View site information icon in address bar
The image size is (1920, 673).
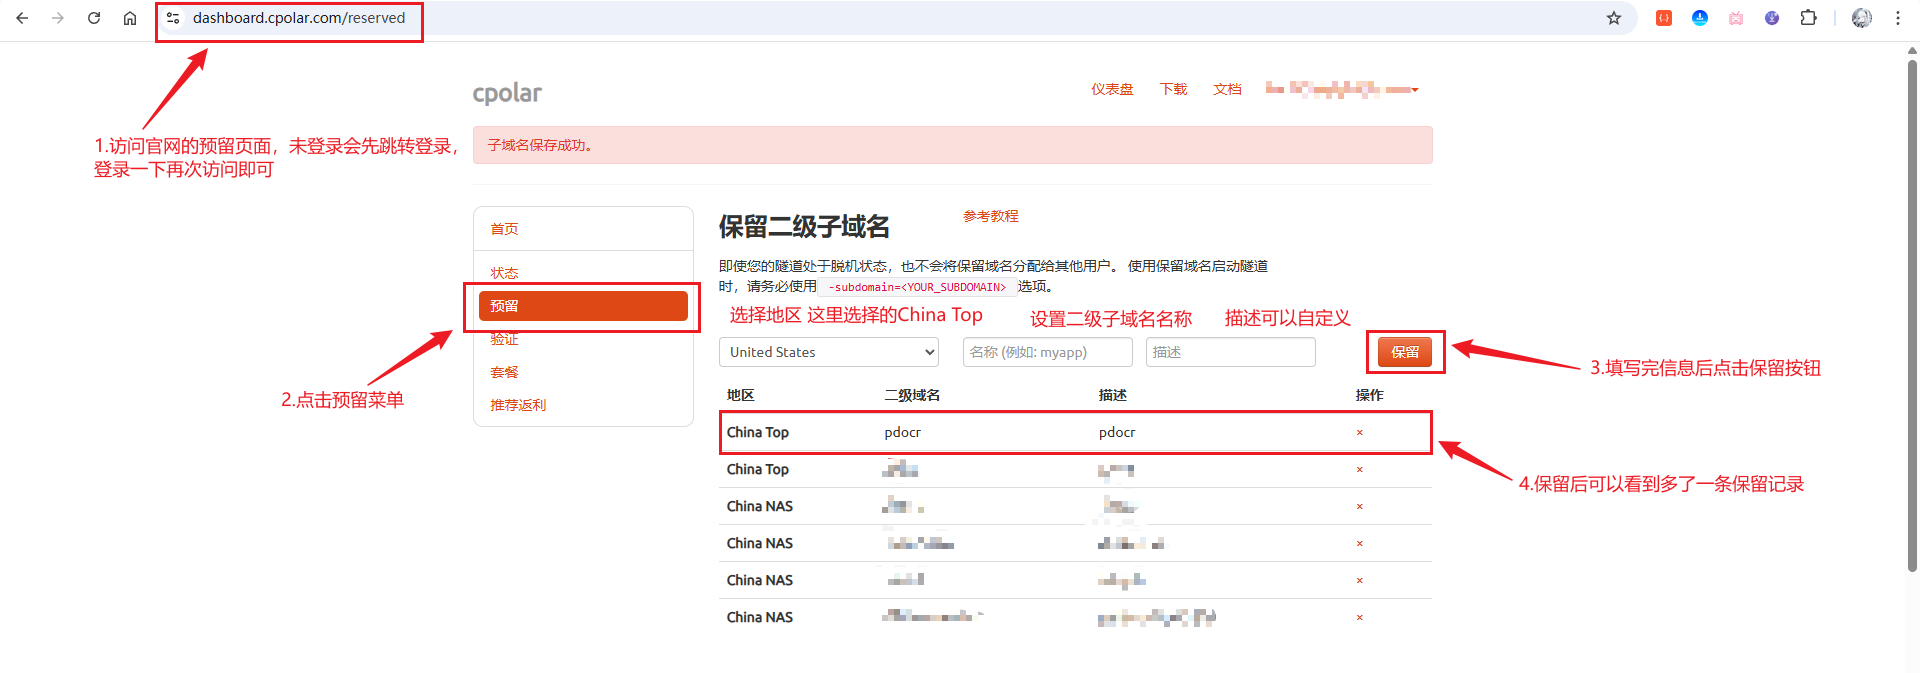tap(173, 18)
